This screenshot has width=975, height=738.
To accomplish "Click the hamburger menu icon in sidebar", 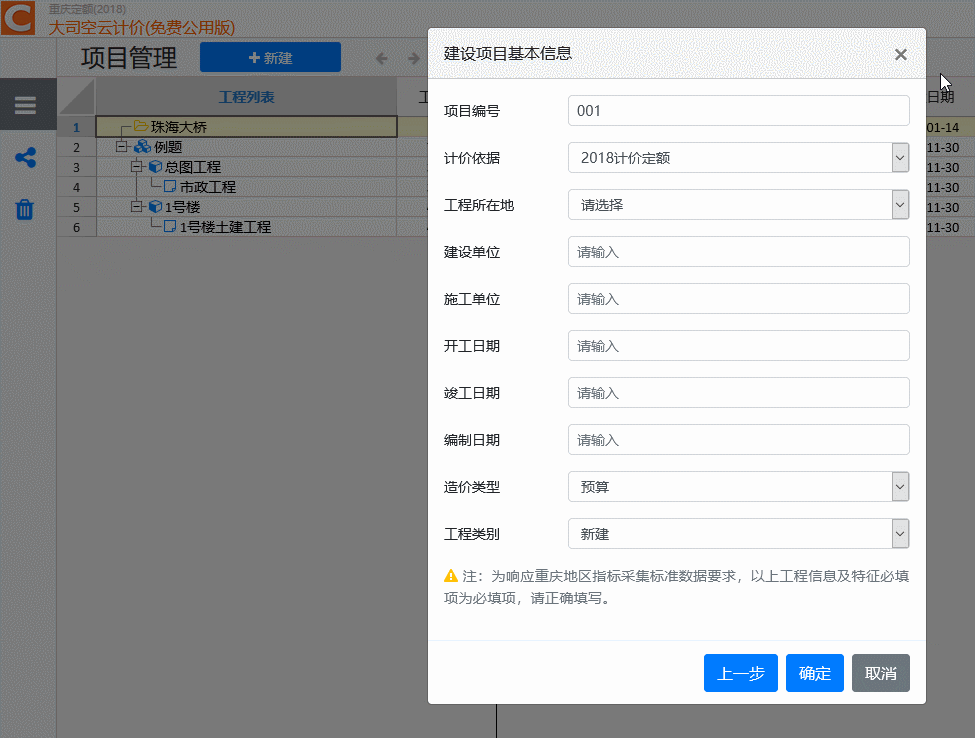I will [25, 105].
